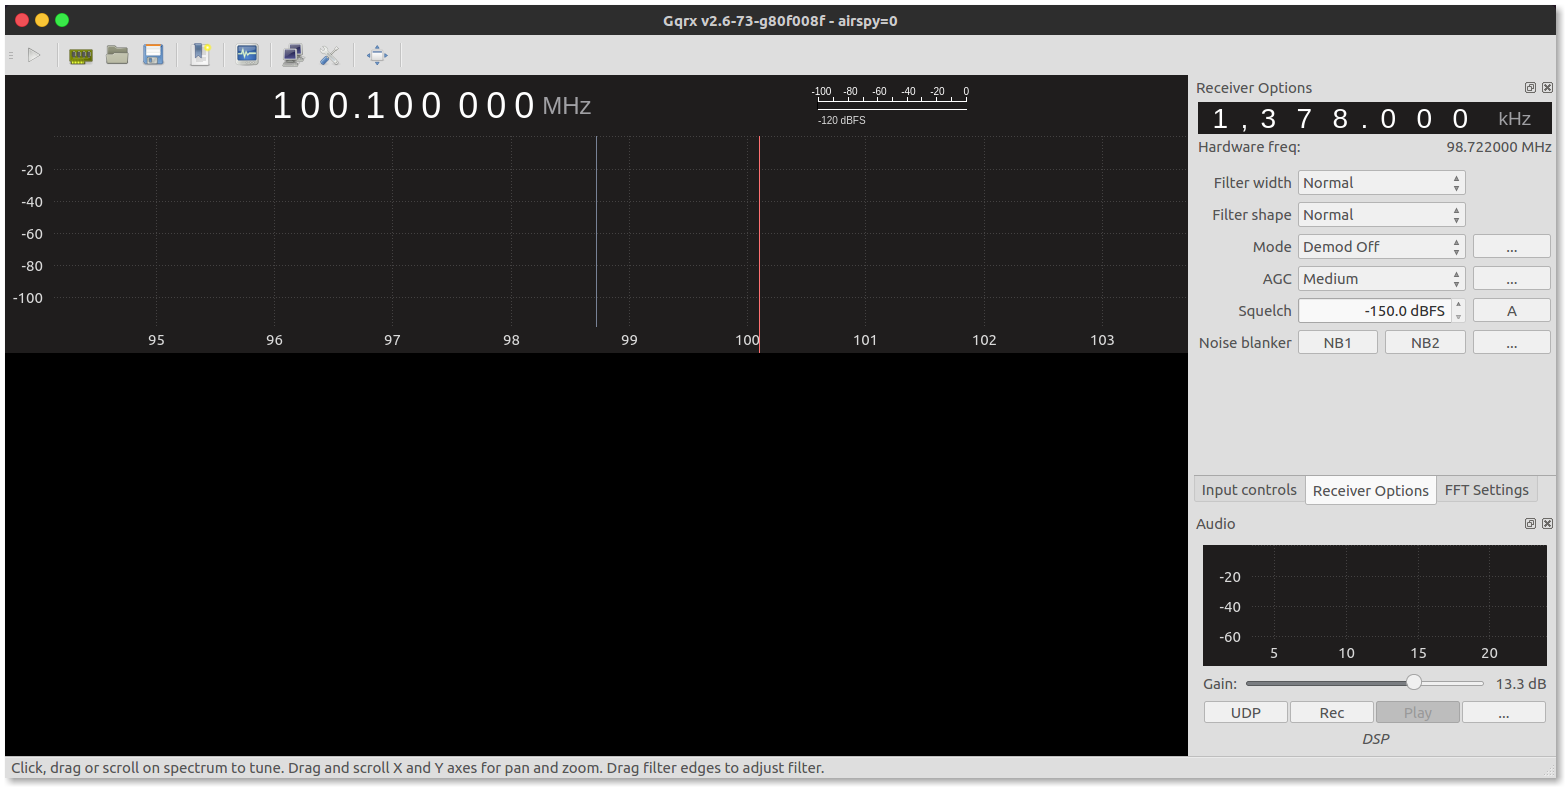The image size is (1565, 787).
Task: Click the DSP label in Audio panel
Action: click(1375, 739)
